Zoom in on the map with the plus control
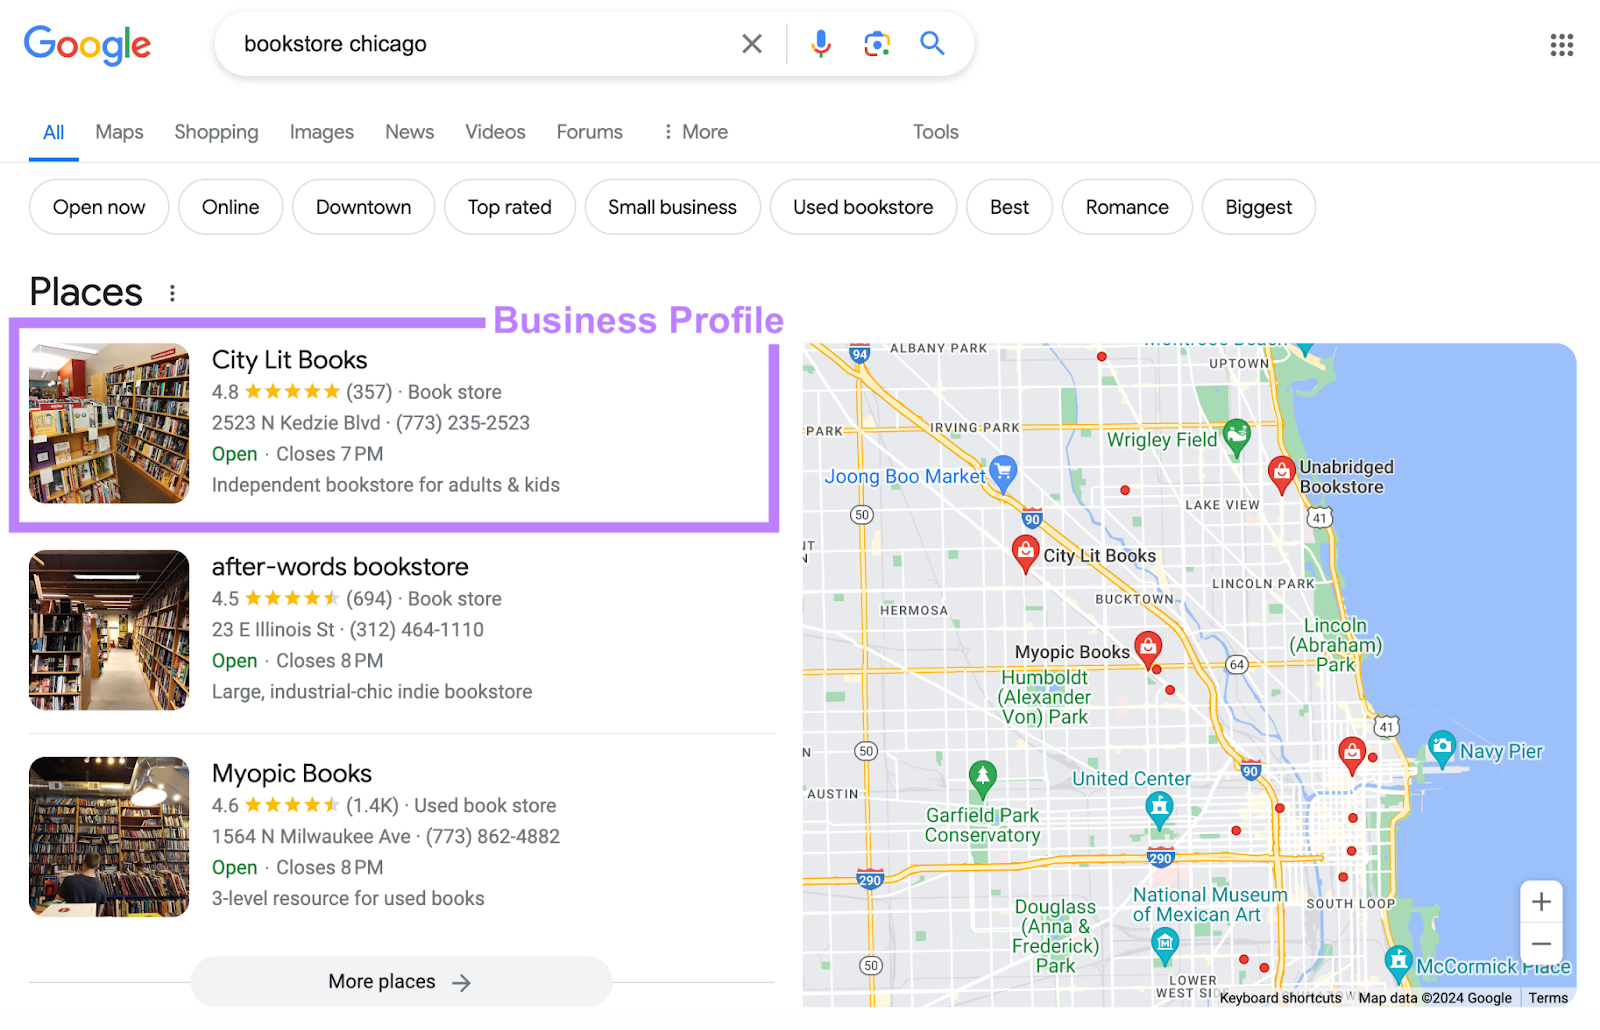The image size is (1600, 1030). pos(1541,901)
